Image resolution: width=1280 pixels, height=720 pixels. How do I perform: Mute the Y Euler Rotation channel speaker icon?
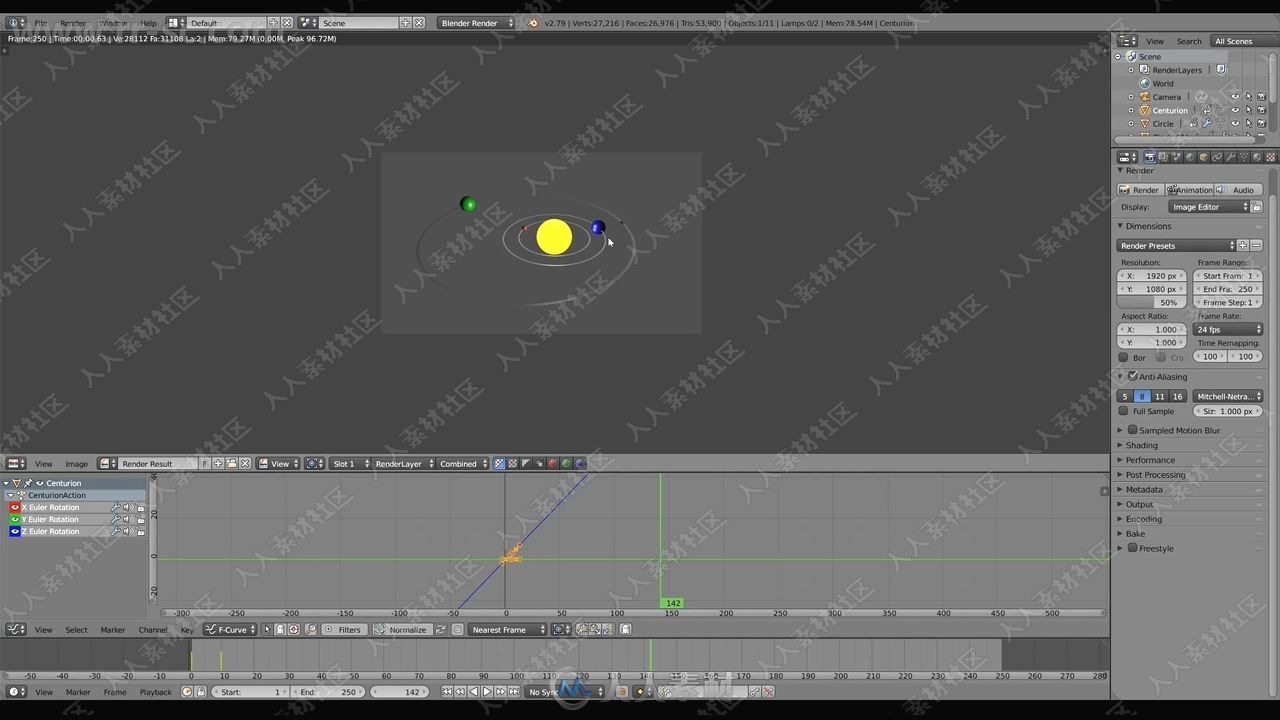point(128,520)
